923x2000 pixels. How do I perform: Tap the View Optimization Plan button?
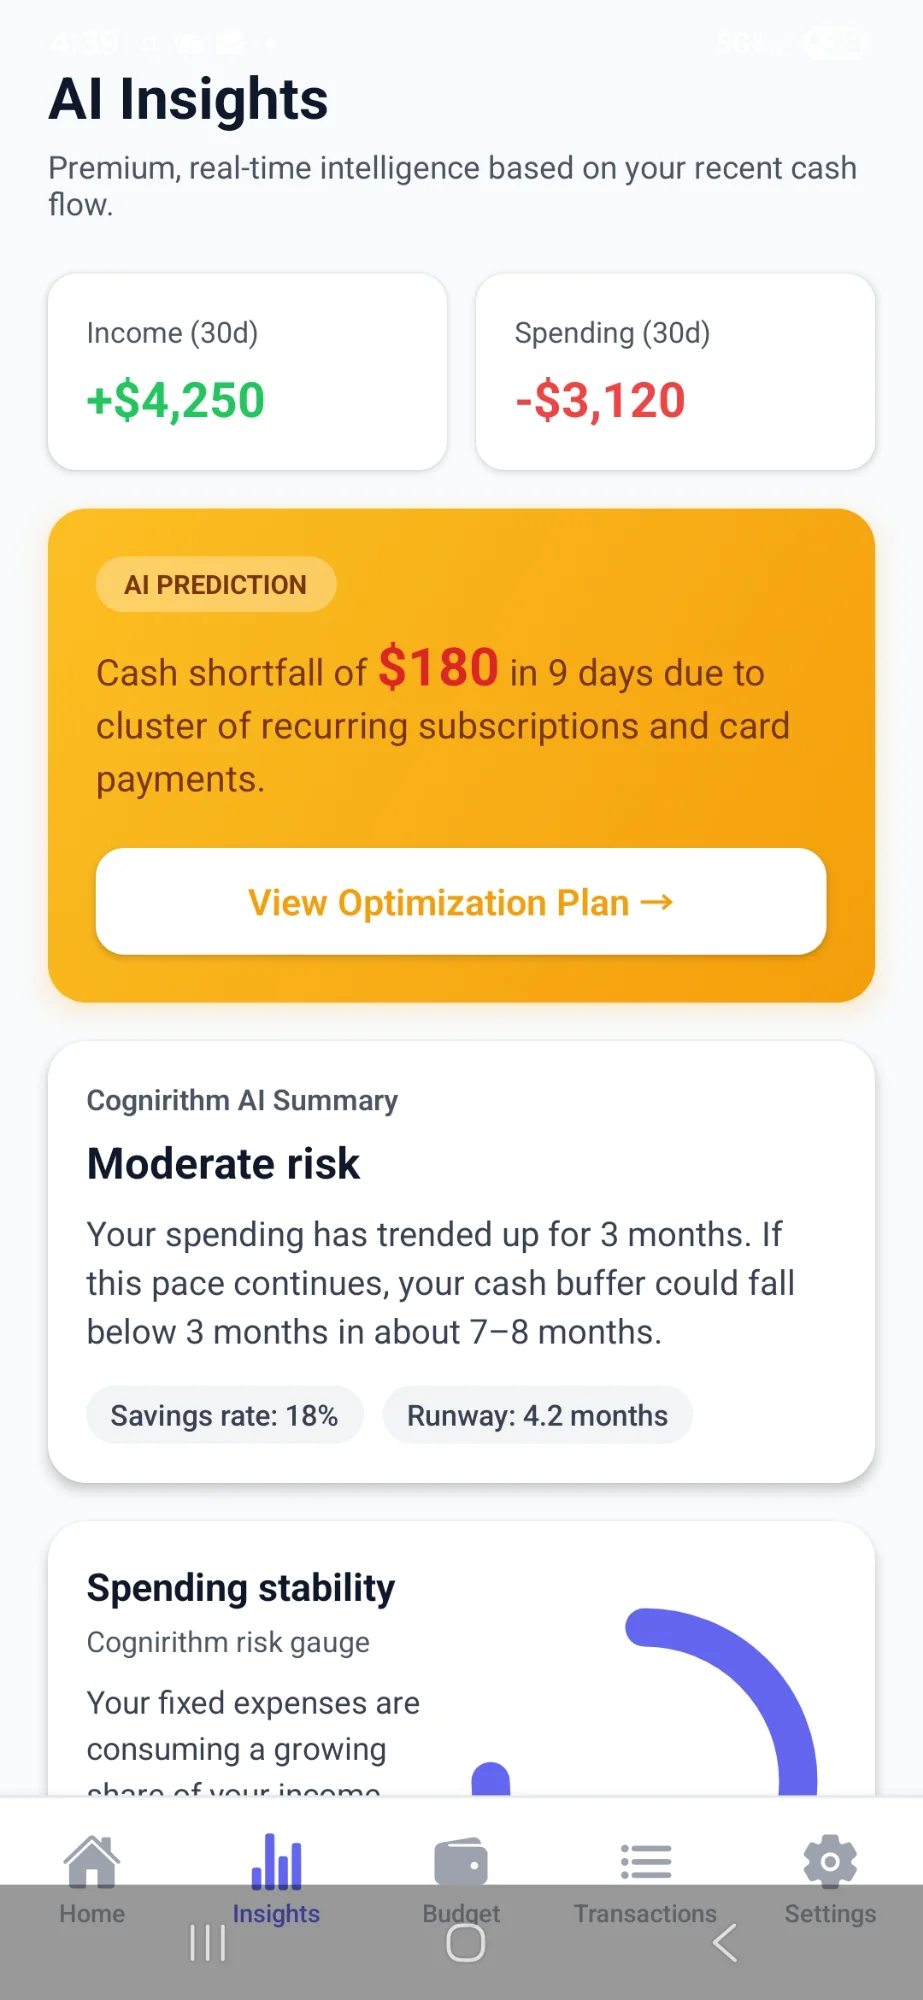461,901
